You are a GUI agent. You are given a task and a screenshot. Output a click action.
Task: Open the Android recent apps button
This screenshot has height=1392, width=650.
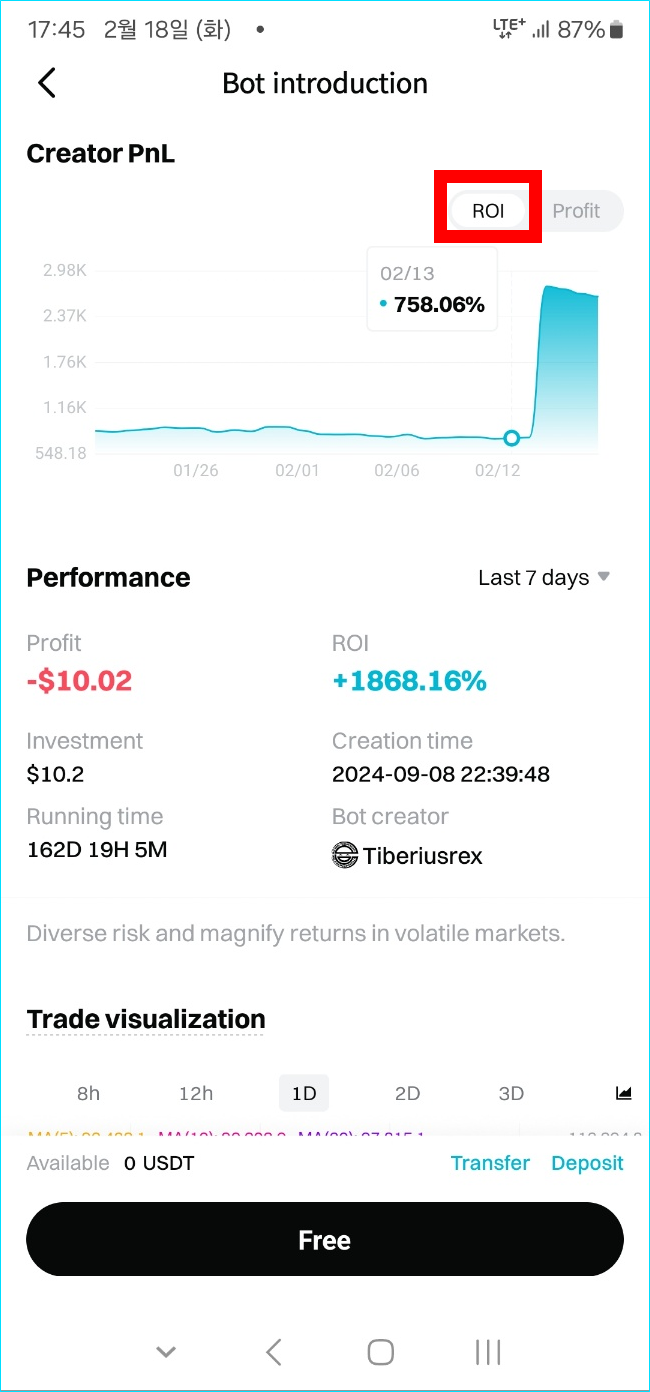487,1353
